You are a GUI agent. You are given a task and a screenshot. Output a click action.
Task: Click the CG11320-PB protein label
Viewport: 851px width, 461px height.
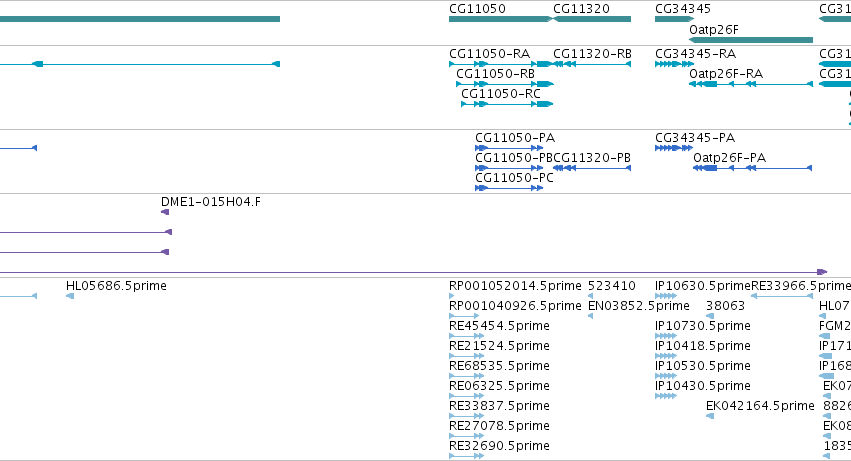coord(592,158)
